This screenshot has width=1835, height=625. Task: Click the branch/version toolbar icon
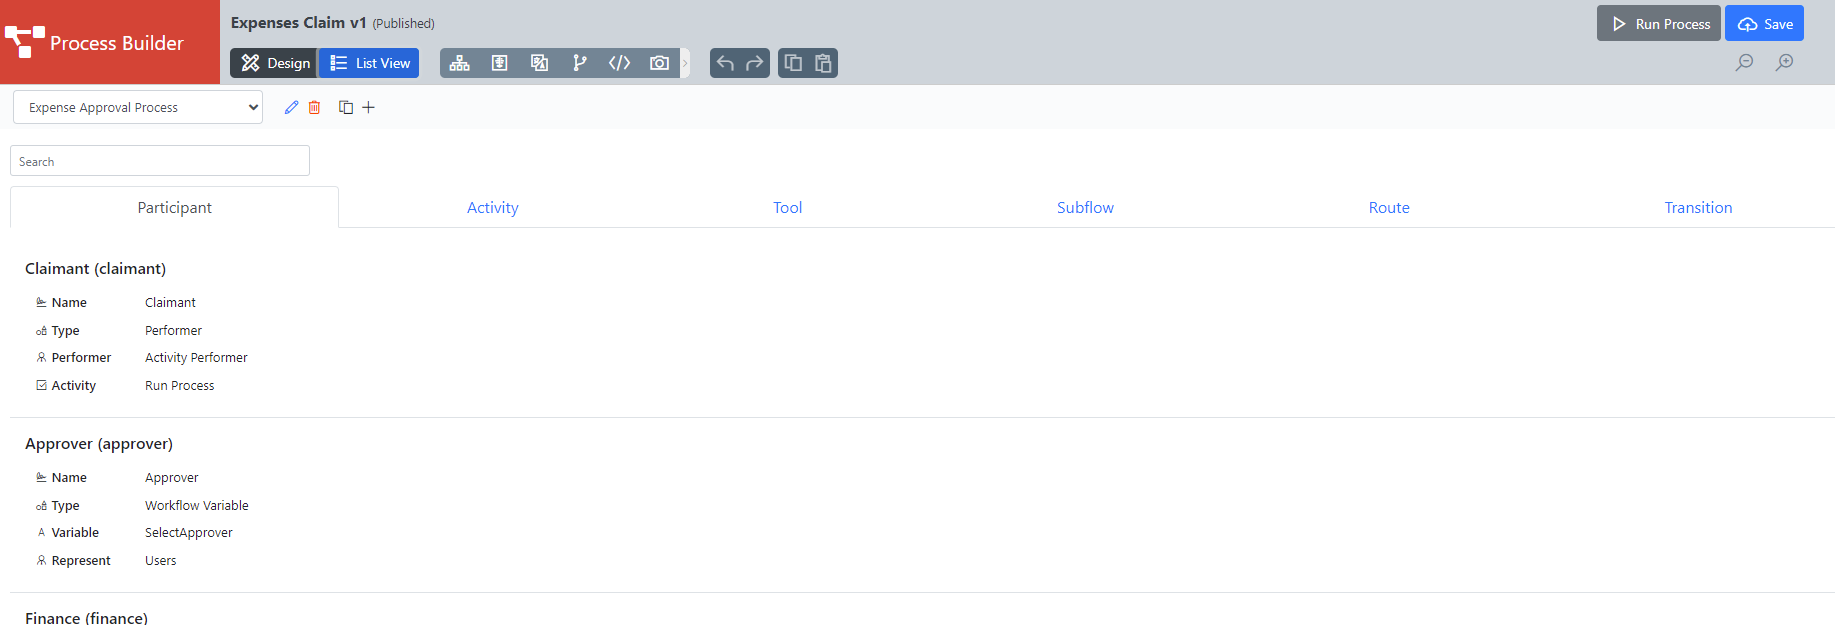point(580,63)
